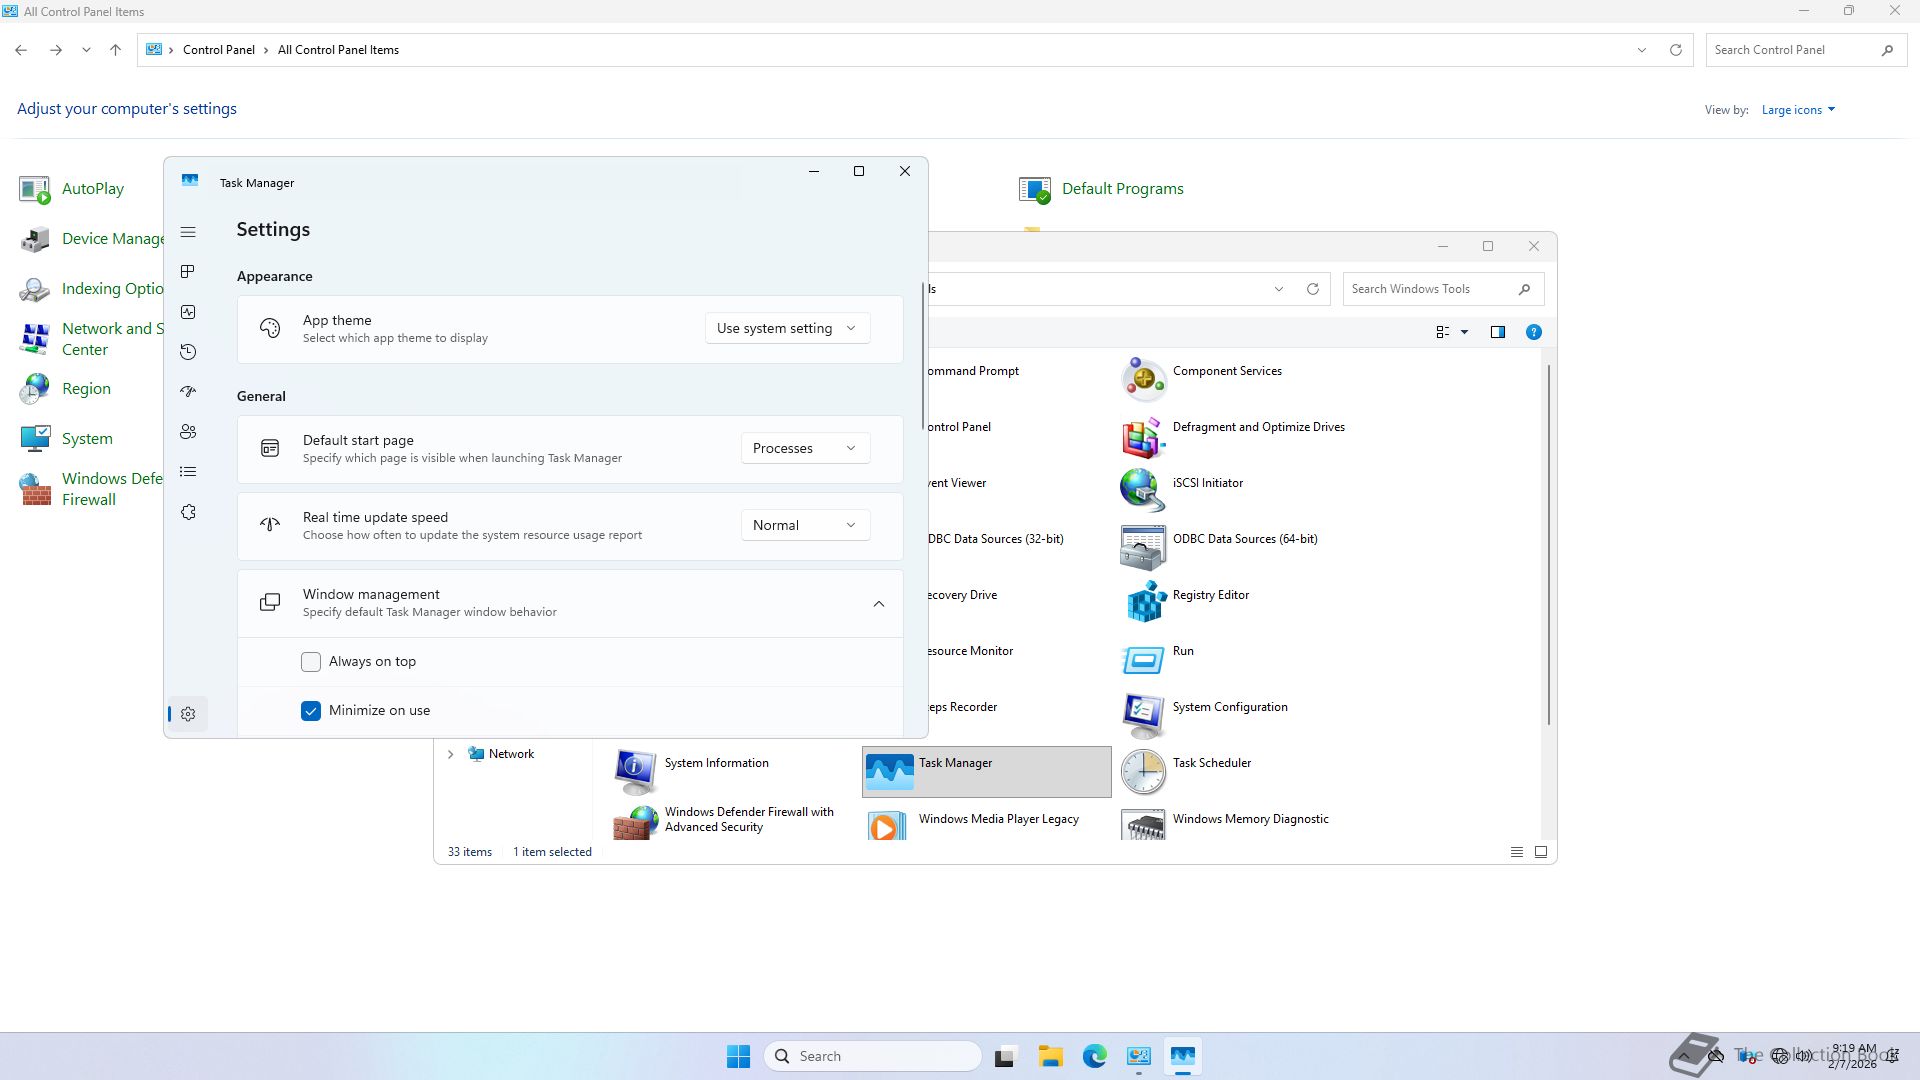Open the Default start page dropdown
The height and width of the screenshot is (1080, 1920).
[804, 448]
